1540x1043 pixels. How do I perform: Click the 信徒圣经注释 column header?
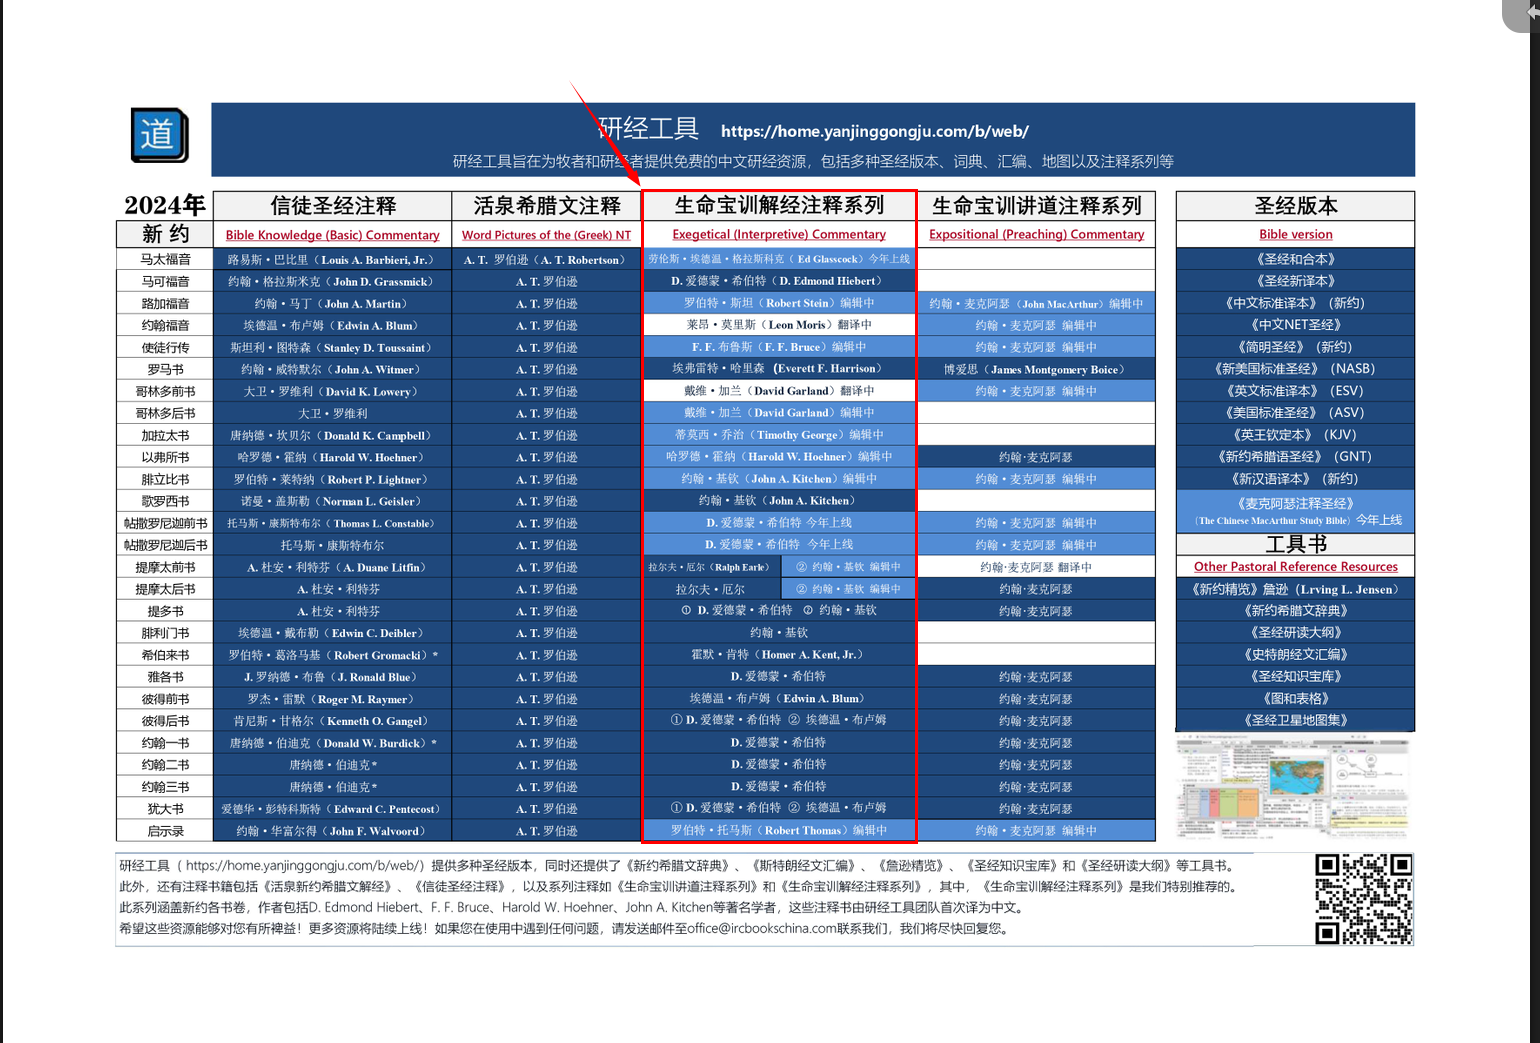click(x=332, y=206)
